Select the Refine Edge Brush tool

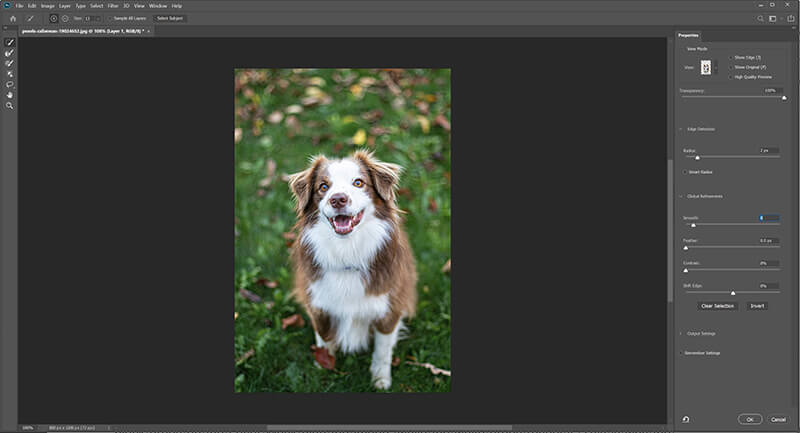pyautogui.click(x=10, y=53)
